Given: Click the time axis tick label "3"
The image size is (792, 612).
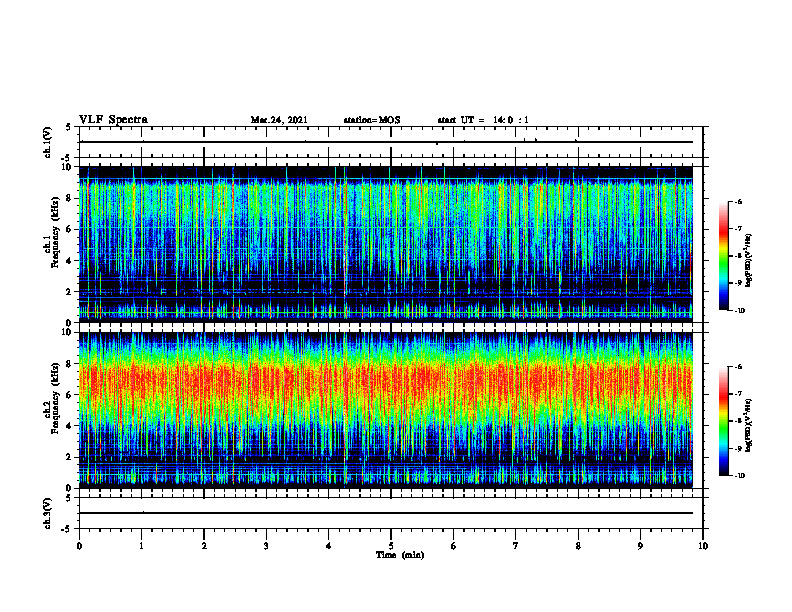Looking at the screenshot, I should tap(266, 546).
